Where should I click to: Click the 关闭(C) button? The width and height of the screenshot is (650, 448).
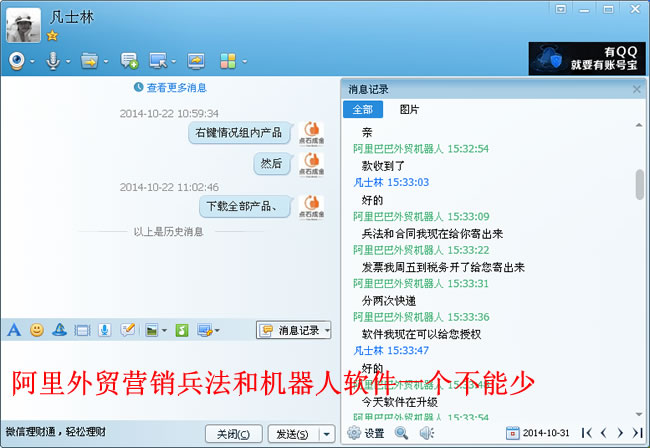click(x=234, y=434)
